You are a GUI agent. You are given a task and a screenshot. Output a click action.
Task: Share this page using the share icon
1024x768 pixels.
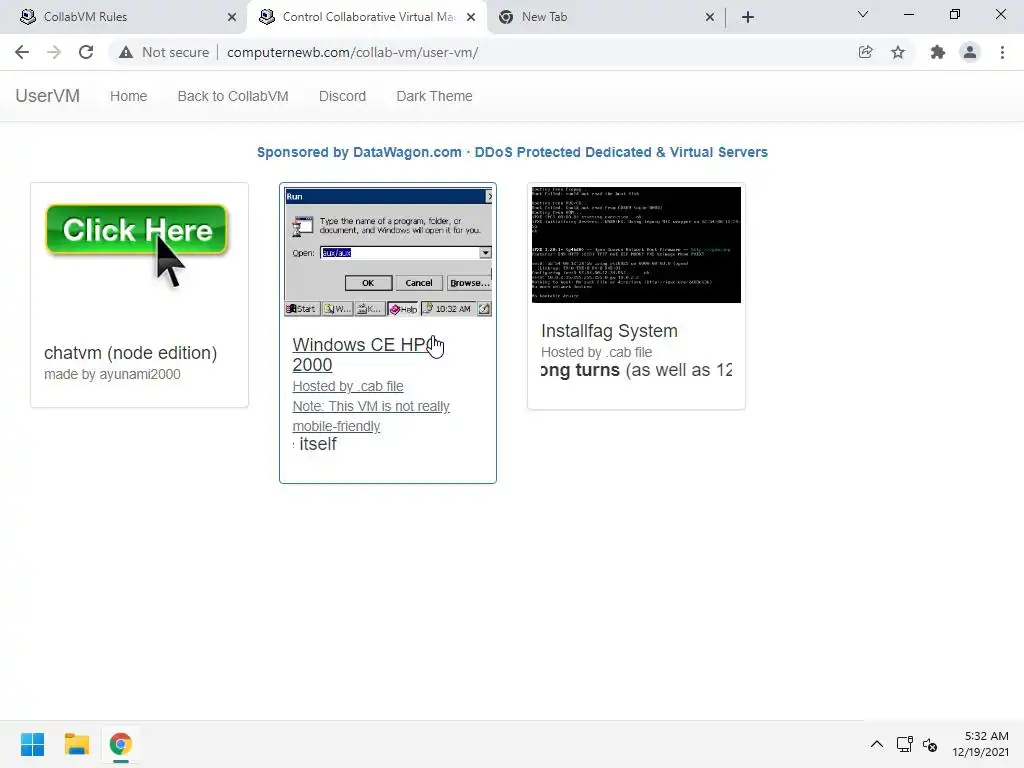click(x=865, y=52)
